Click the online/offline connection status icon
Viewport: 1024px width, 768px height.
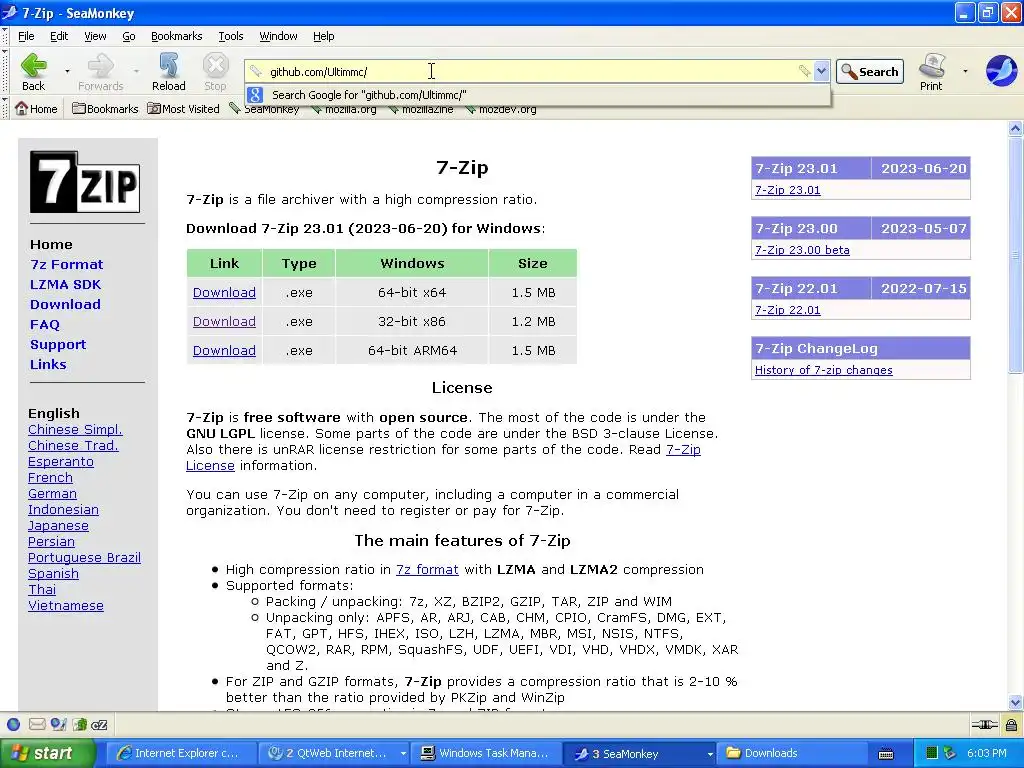tap(984, 724)
